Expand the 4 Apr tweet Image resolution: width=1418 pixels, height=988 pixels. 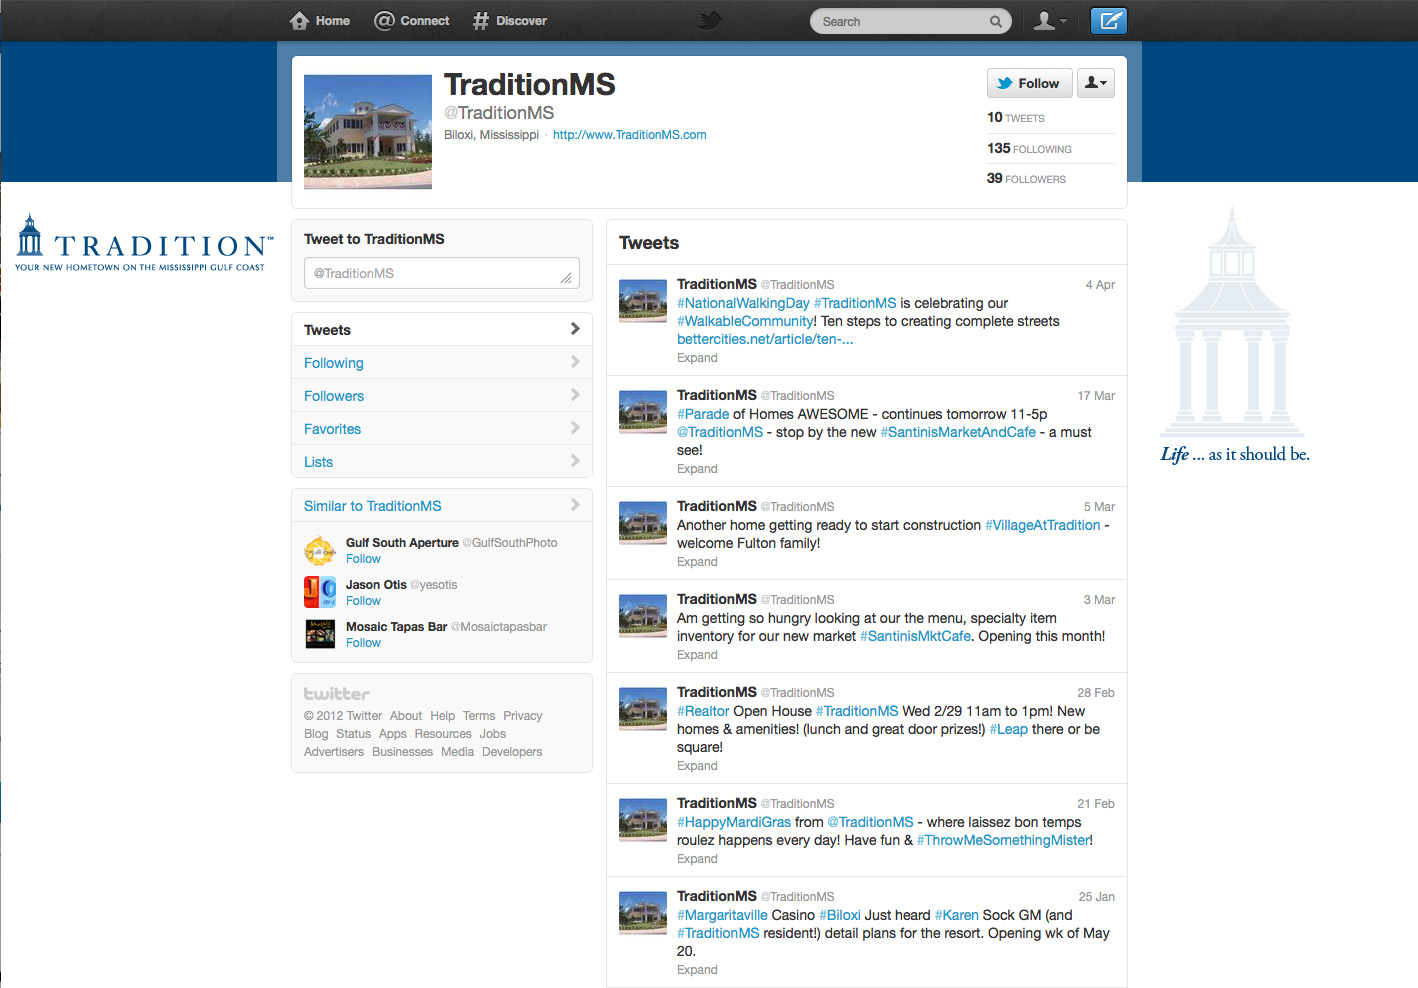click(x=697, y=358)
